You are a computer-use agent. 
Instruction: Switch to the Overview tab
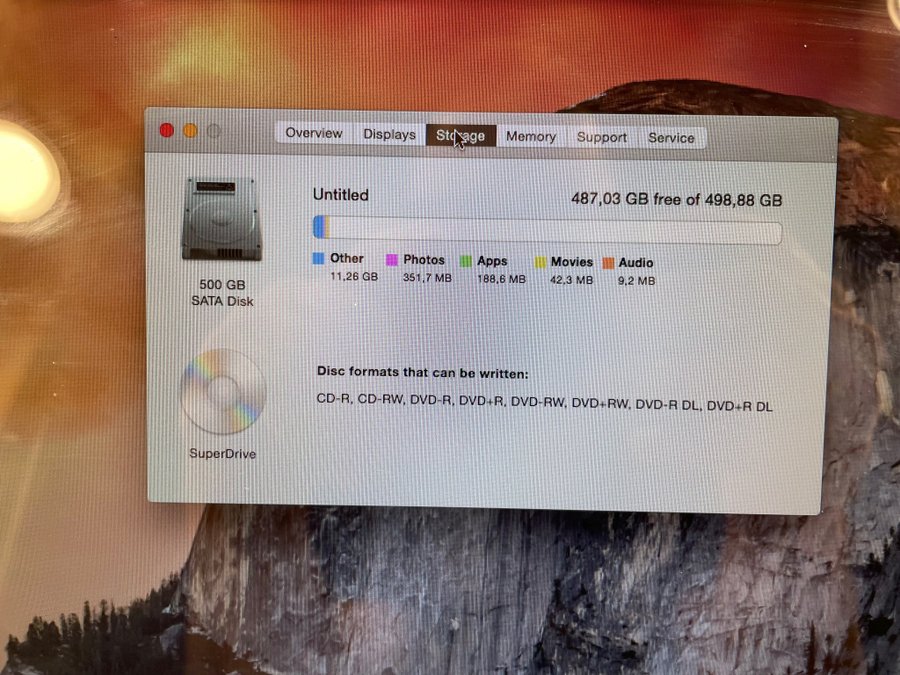[x=313, y=134]
